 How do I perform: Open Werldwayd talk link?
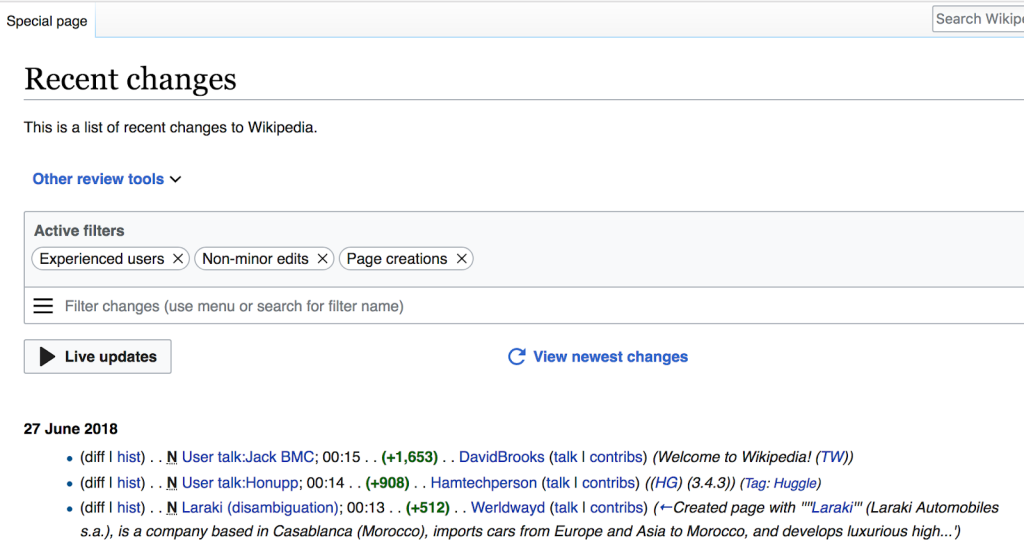(566, 508)
